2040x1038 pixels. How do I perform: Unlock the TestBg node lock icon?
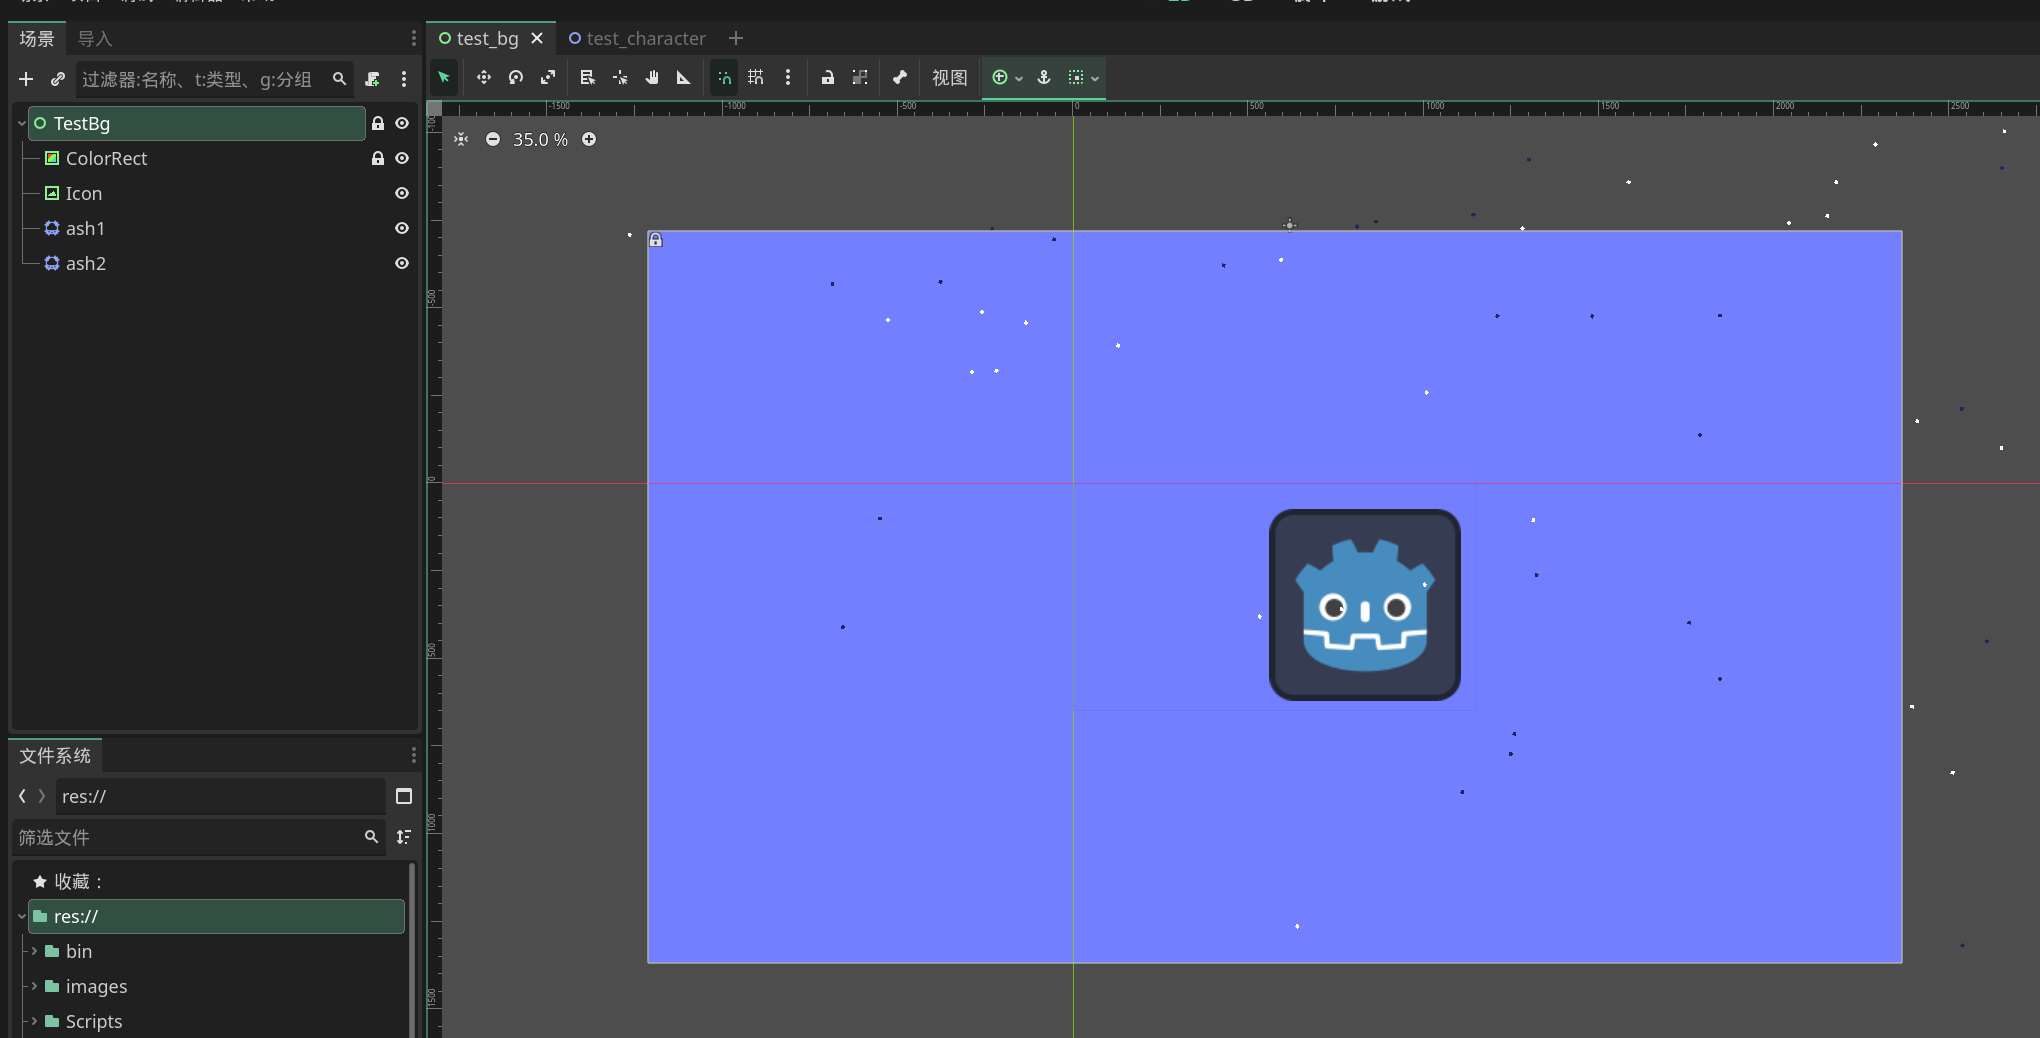[378, 123]
